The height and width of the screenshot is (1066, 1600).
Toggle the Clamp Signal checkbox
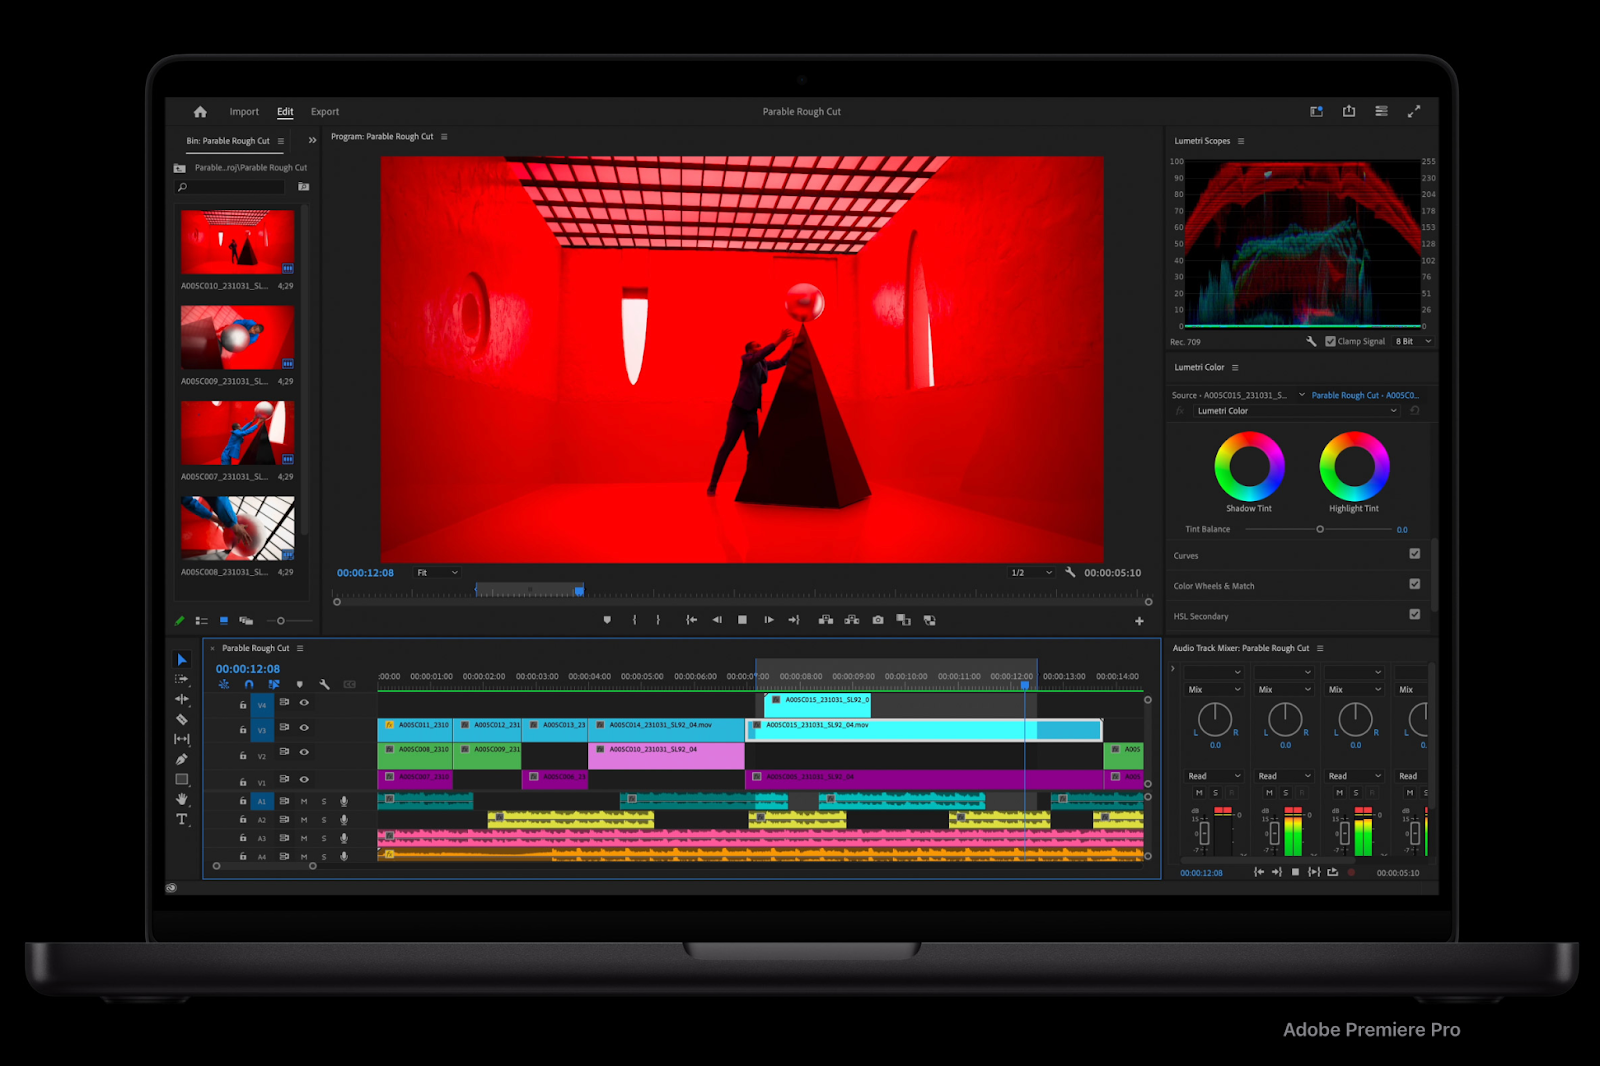1330,342
